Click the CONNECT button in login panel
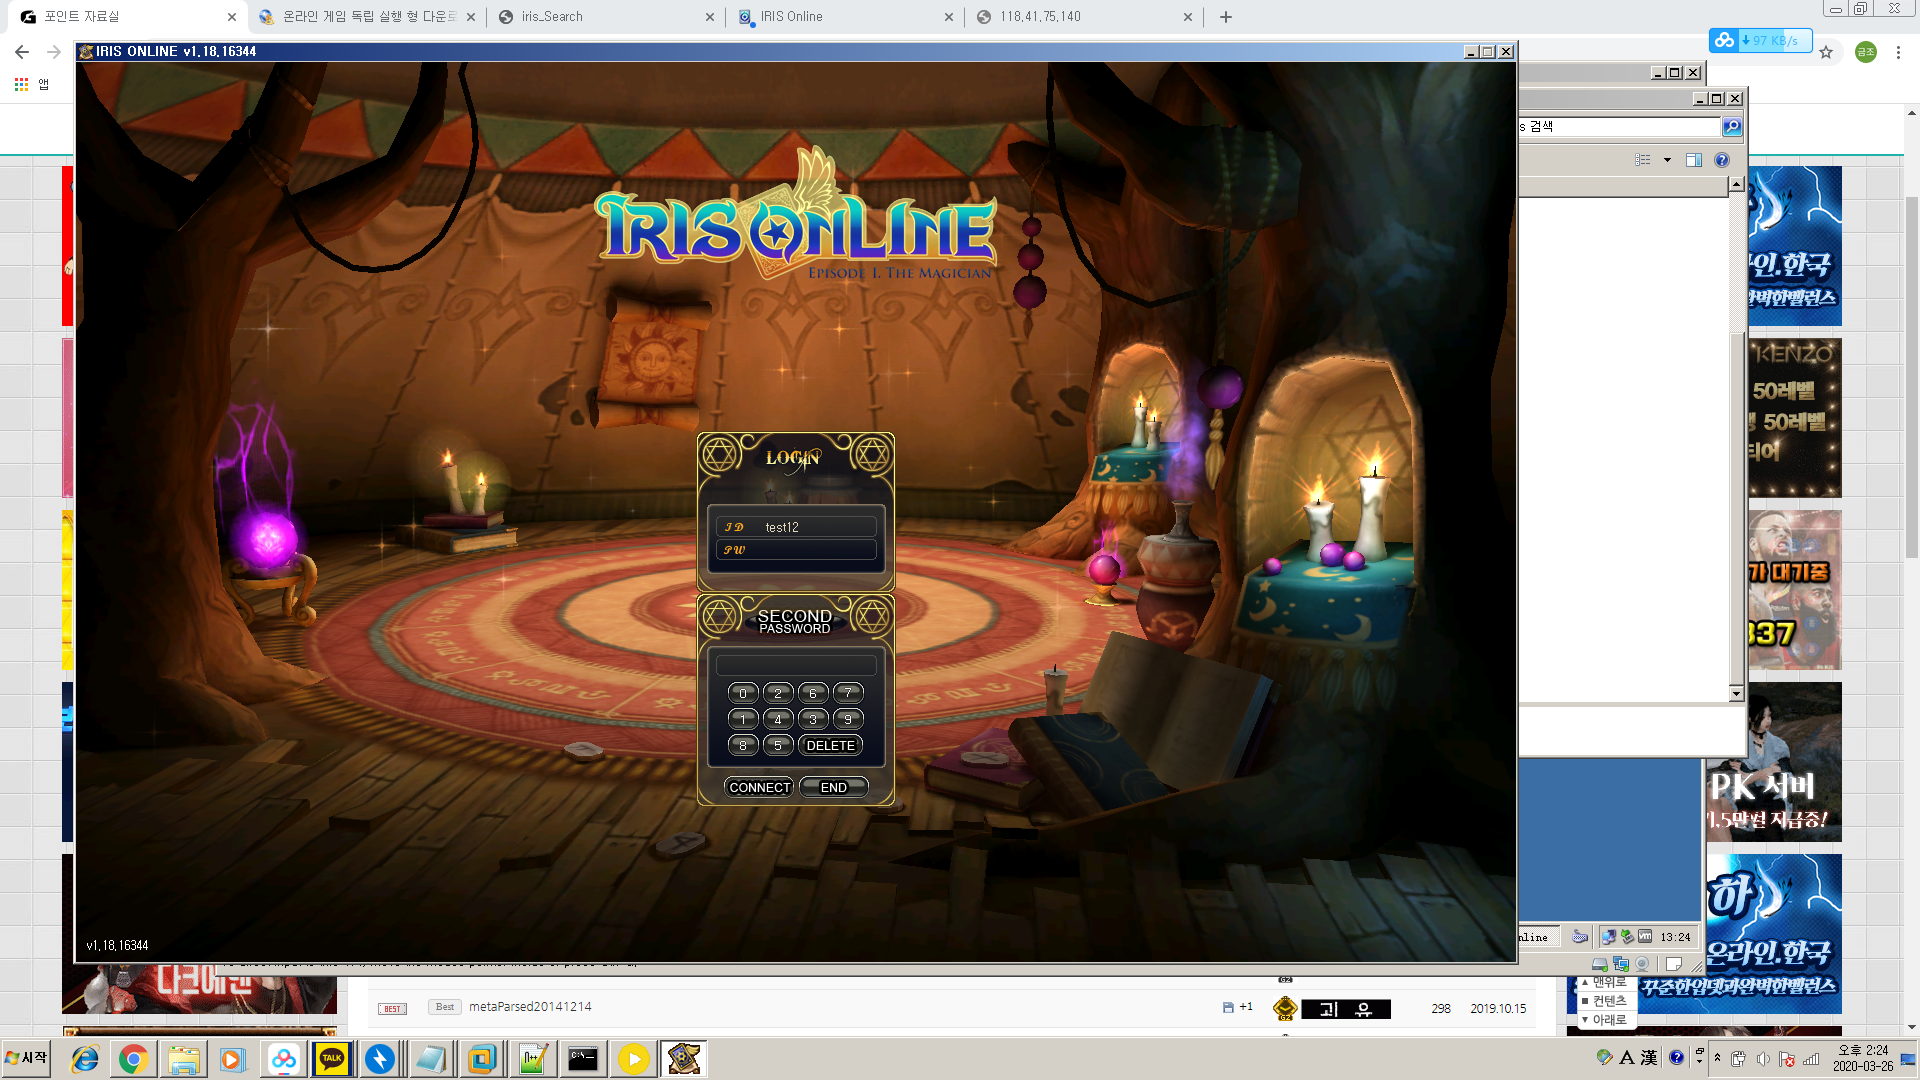This screenshot has width=1920, height=1080. (x=759, y=787)
